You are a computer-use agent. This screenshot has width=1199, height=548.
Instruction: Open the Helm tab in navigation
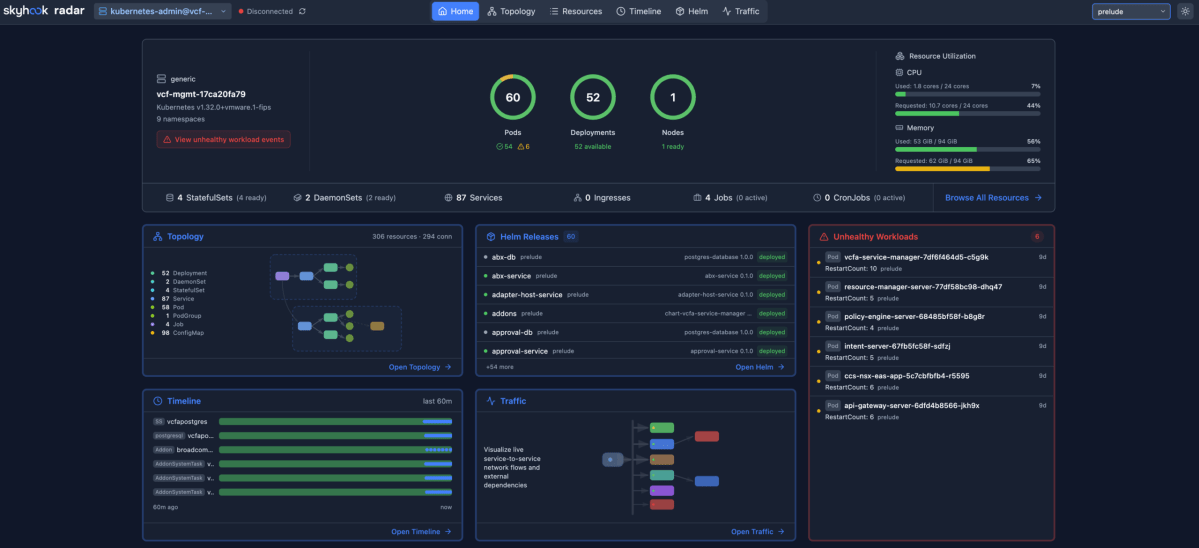(x=692, y=11)
